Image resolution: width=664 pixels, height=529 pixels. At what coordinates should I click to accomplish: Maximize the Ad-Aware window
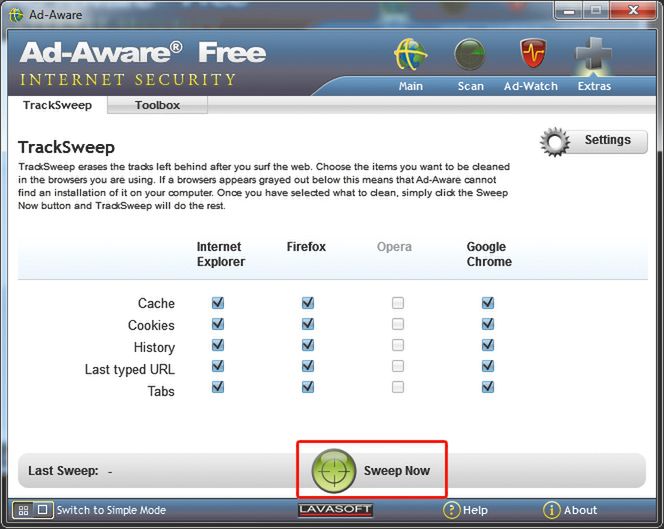[596, 10]
